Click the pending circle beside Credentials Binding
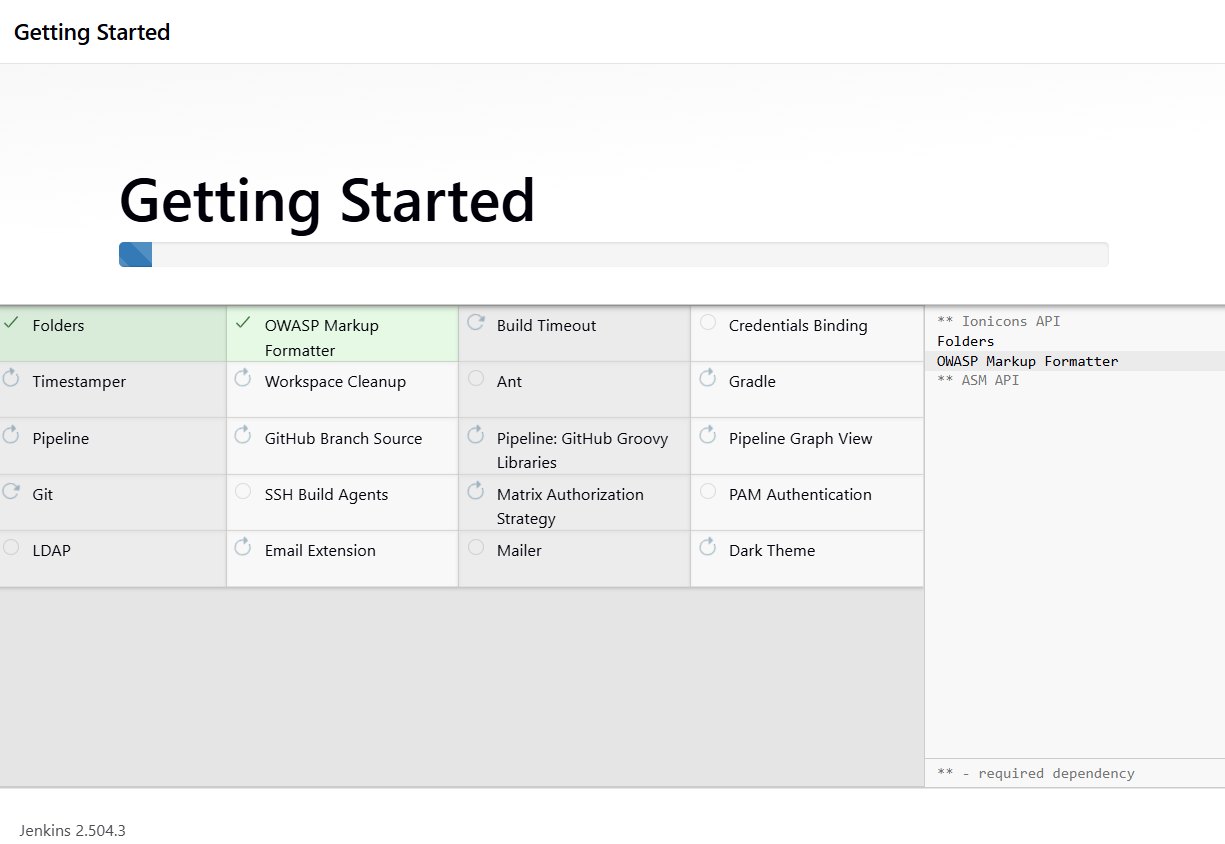1225x844 pixels. click(708, 323)
